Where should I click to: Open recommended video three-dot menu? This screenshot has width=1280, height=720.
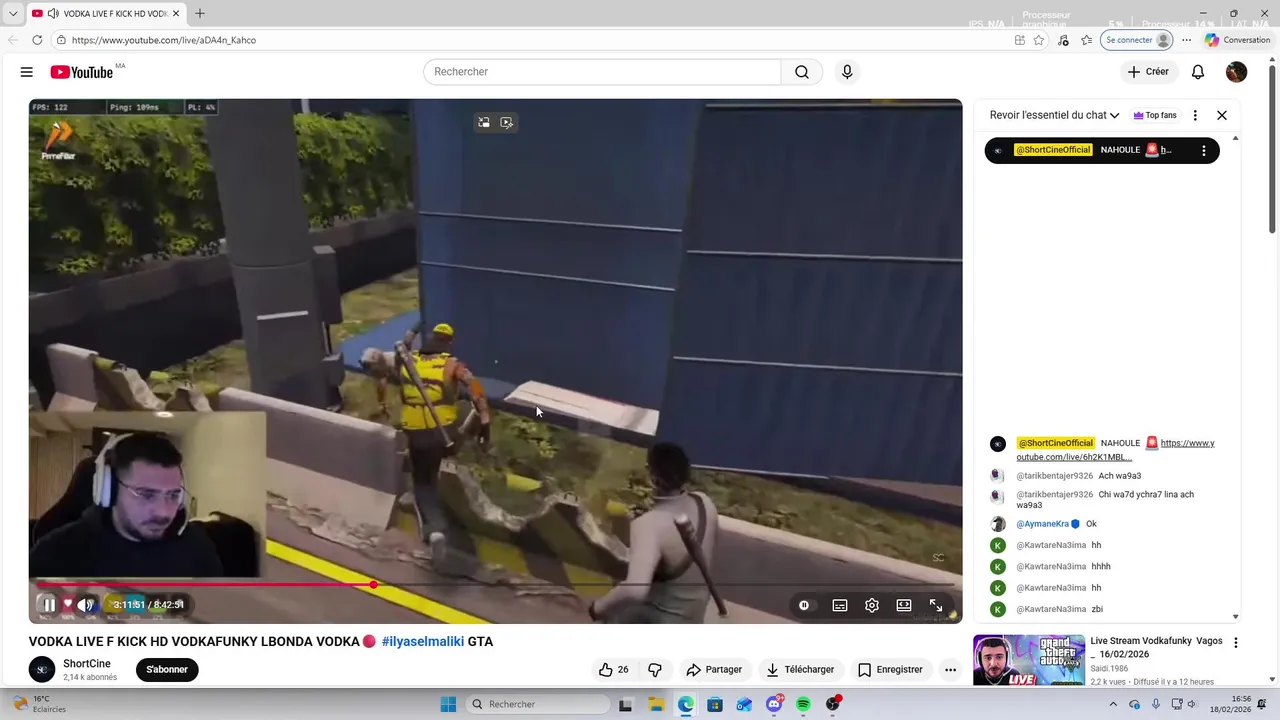pyautogui.click(x=1236, y=643)
